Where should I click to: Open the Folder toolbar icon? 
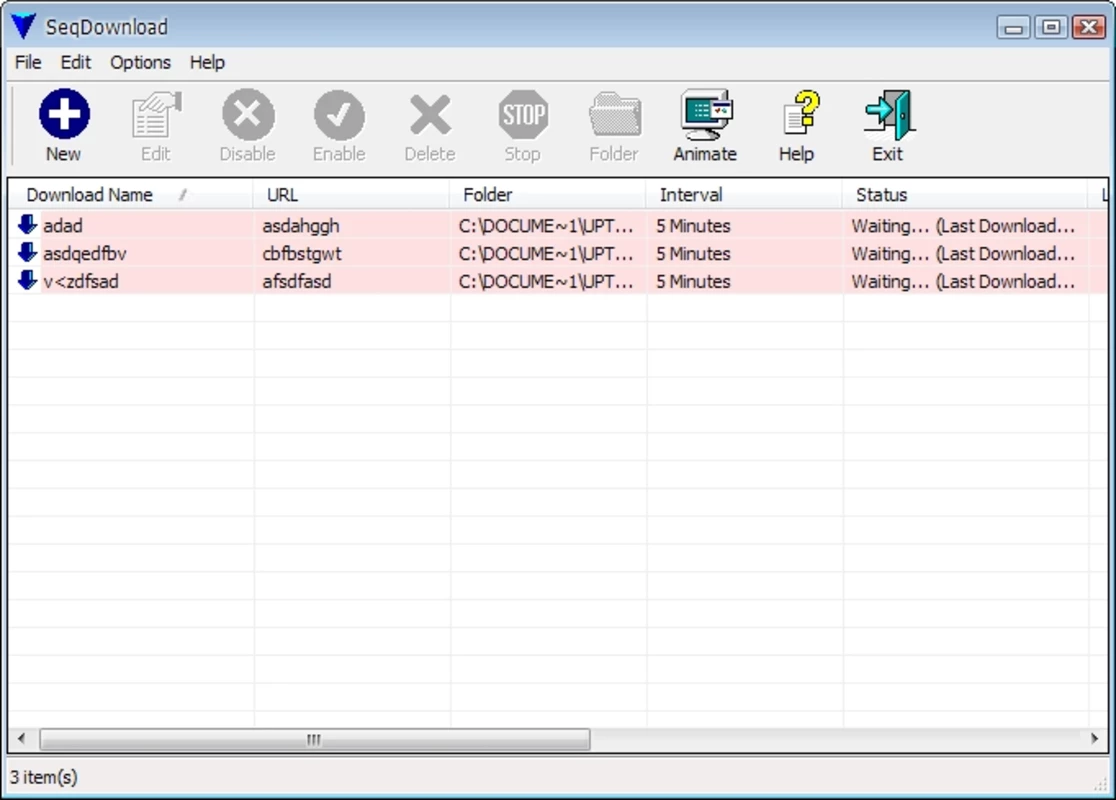[614, 114]
